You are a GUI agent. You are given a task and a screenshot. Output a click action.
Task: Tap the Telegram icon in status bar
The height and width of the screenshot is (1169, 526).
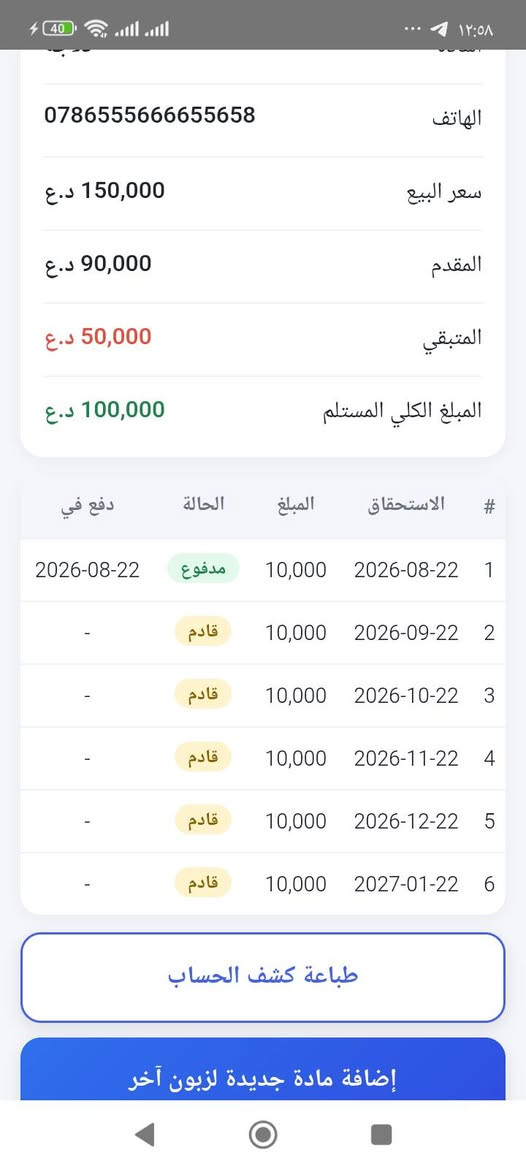coord(439,30)
